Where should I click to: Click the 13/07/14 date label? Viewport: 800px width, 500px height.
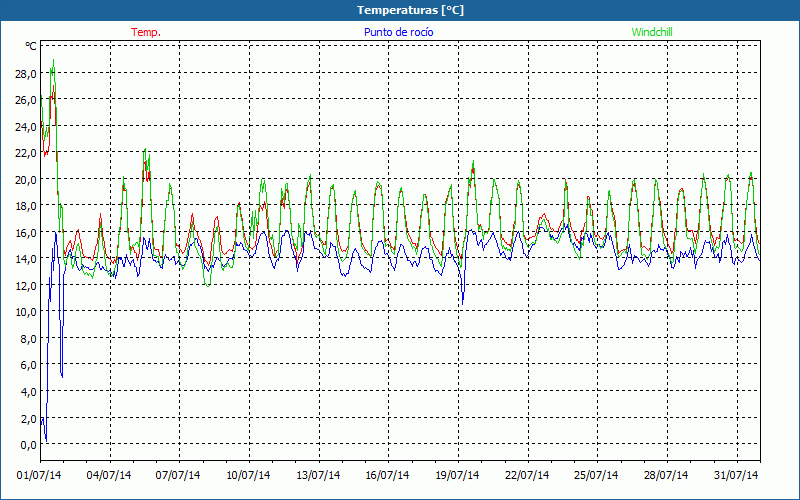(x=318, y=476)
